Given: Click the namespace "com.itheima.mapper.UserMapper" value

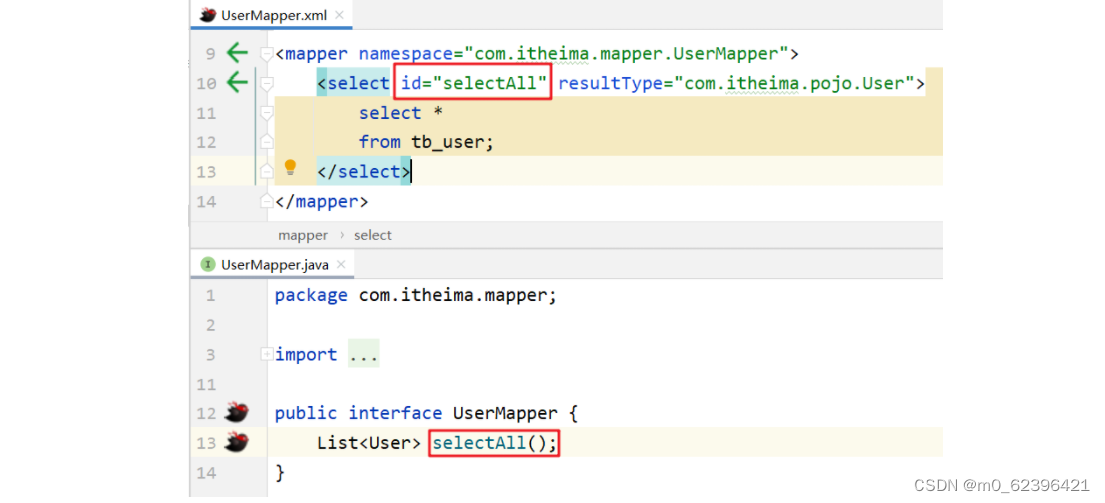Looking at the screenshot, I should pos(624,53).
